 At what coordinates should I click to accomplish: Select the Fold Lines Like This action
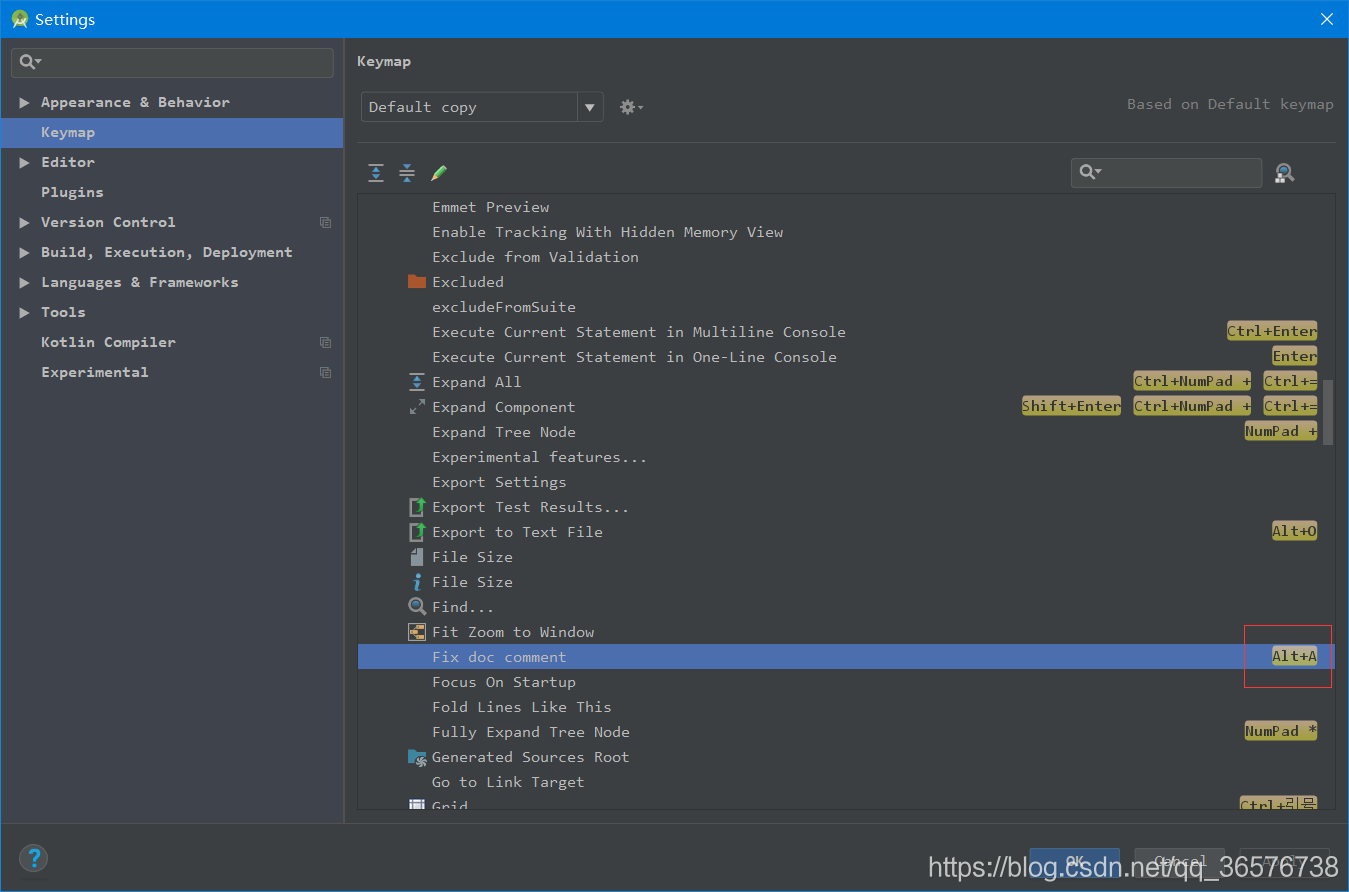point(521,707)
